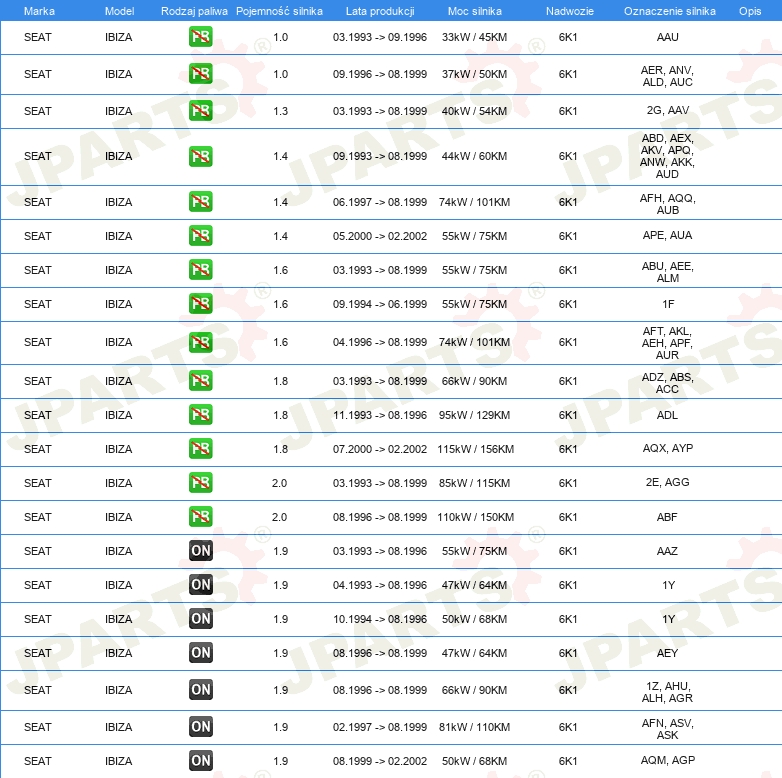
Task: Select the 33kW / 45KM power cell
Action: pyautogui.click(x=474, y=37)
